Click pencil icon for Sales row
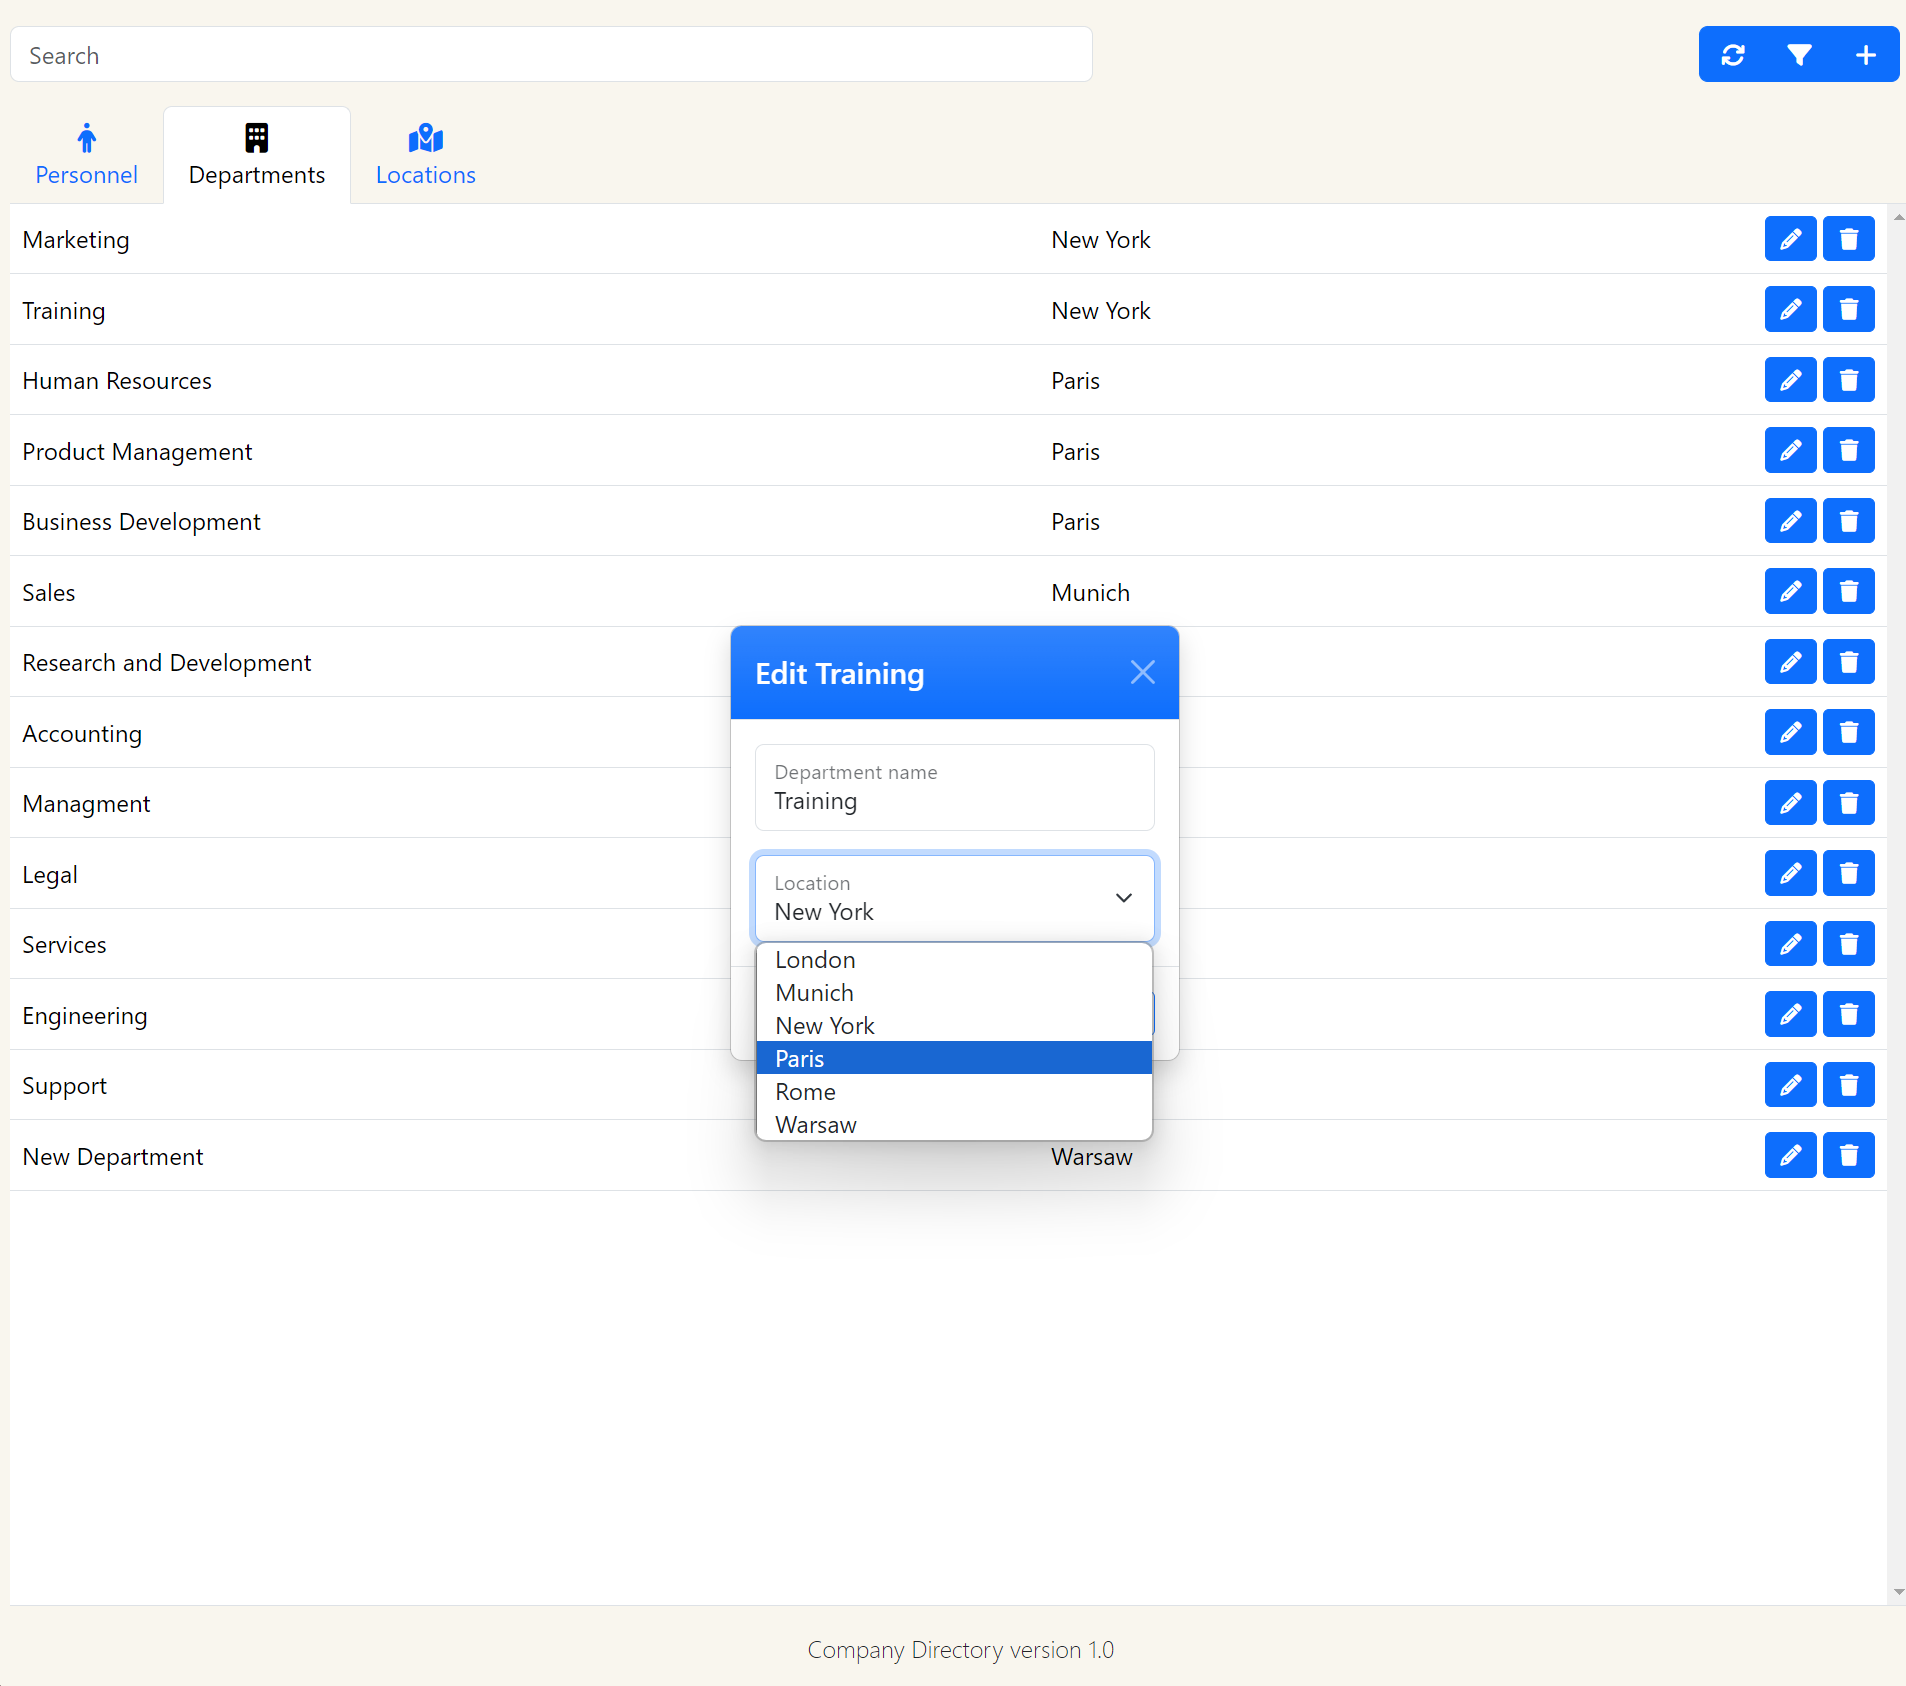This screenshot has width=1906, height=1686. tap(1790, 592)
